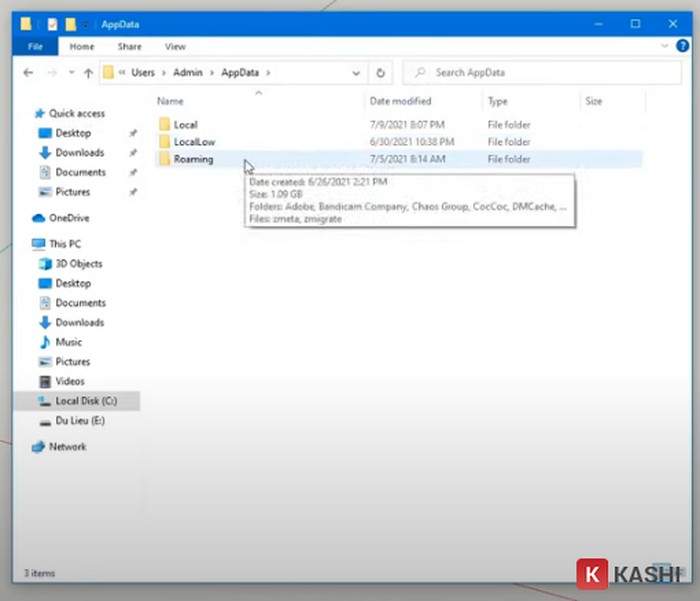The width and height of the screenshot is (700, 601).
Task: Click the Network icon in sidebar
Action: point(38,447)
